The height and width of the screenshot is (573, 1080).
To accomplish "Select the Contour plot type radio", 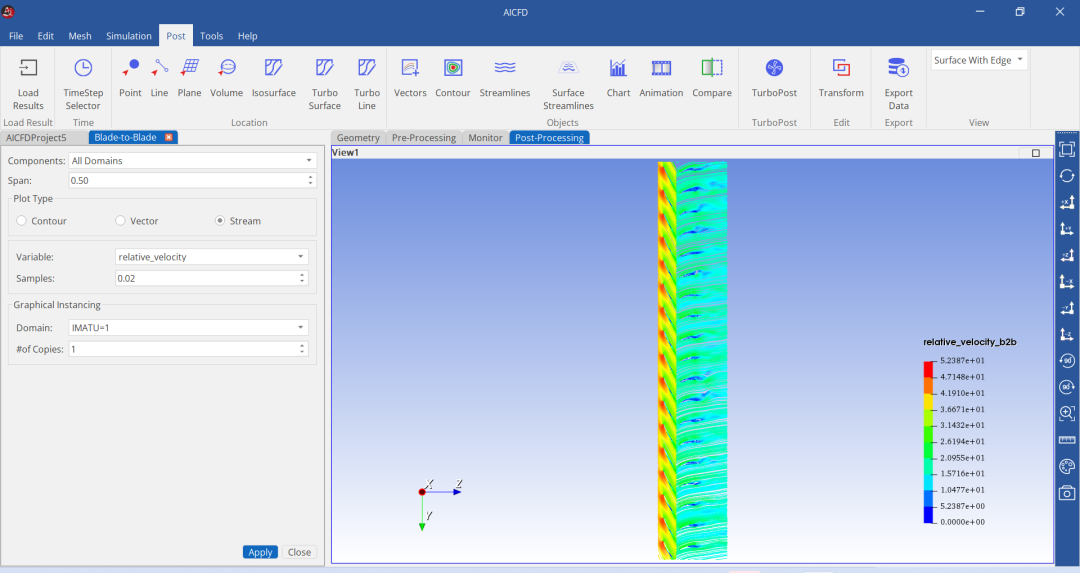I will 21,220.
